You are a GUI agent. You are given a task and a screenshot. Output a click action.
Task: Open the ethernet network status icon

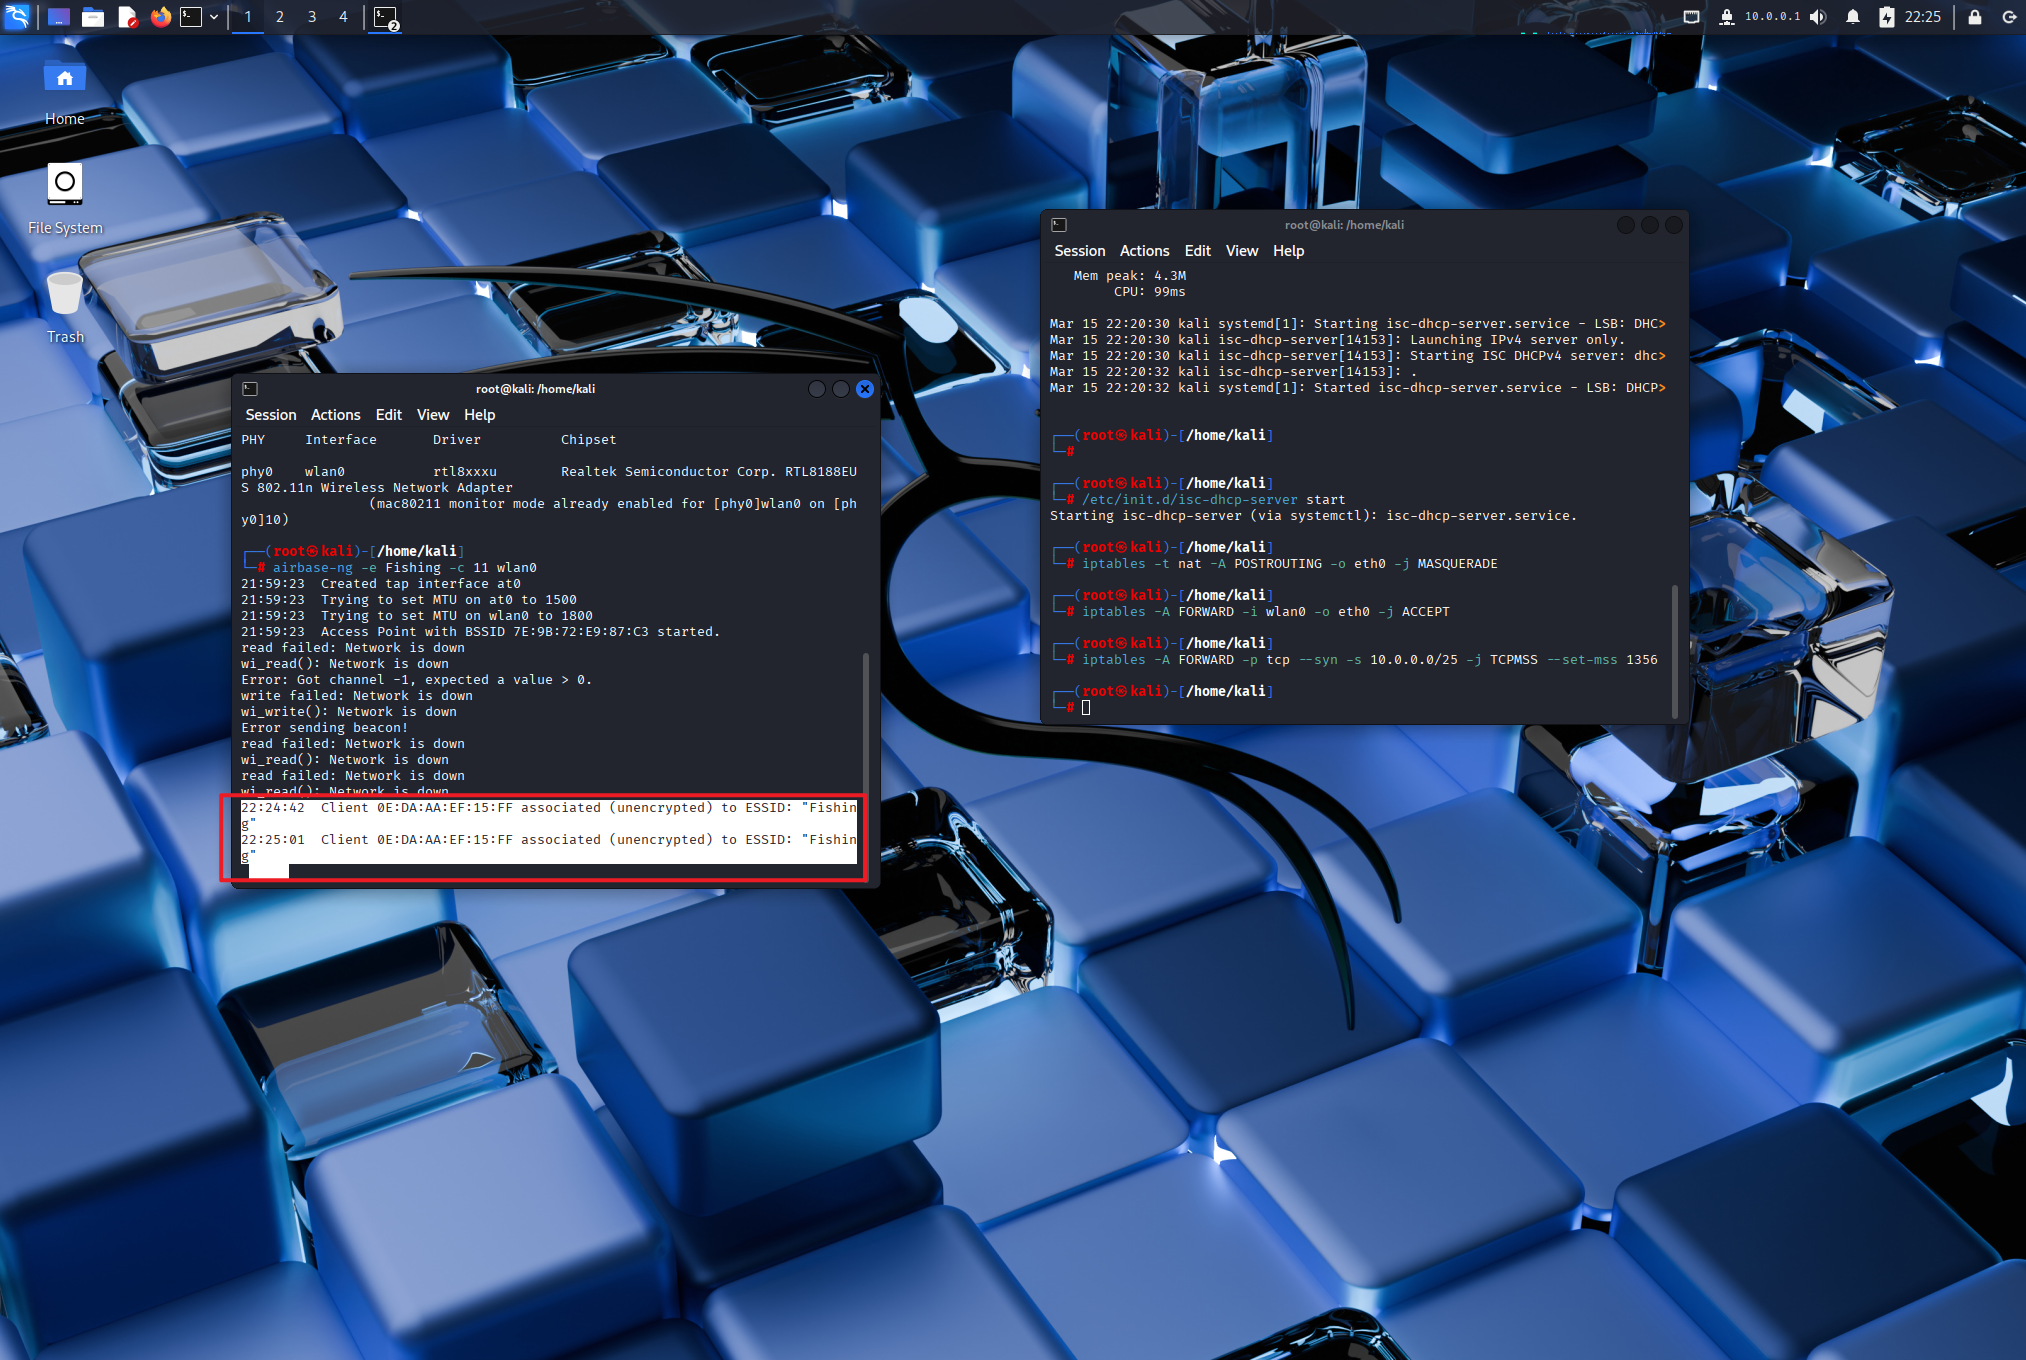1691,17
